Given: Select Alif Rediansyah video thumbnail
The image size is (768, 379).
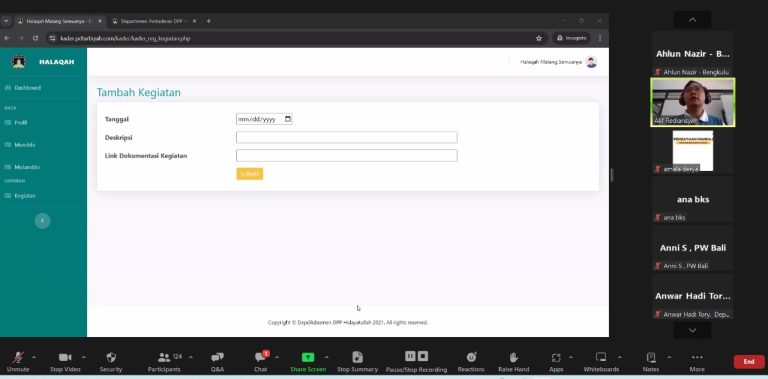Looking at the screenshot, I should tap(693, 102).
